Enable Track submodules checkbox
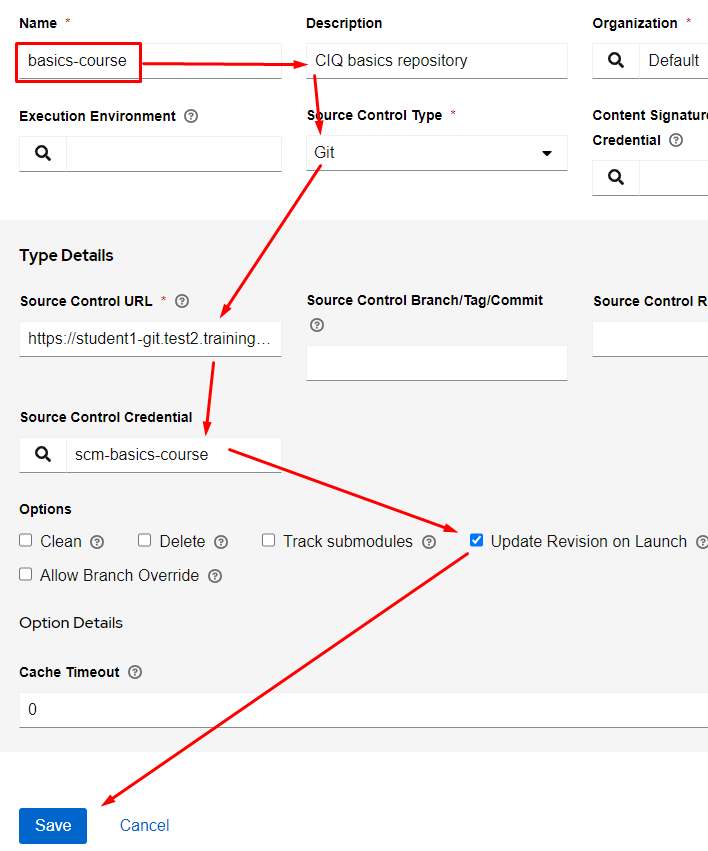The height and width of the screenshot is (851, 708). (269, 540)
